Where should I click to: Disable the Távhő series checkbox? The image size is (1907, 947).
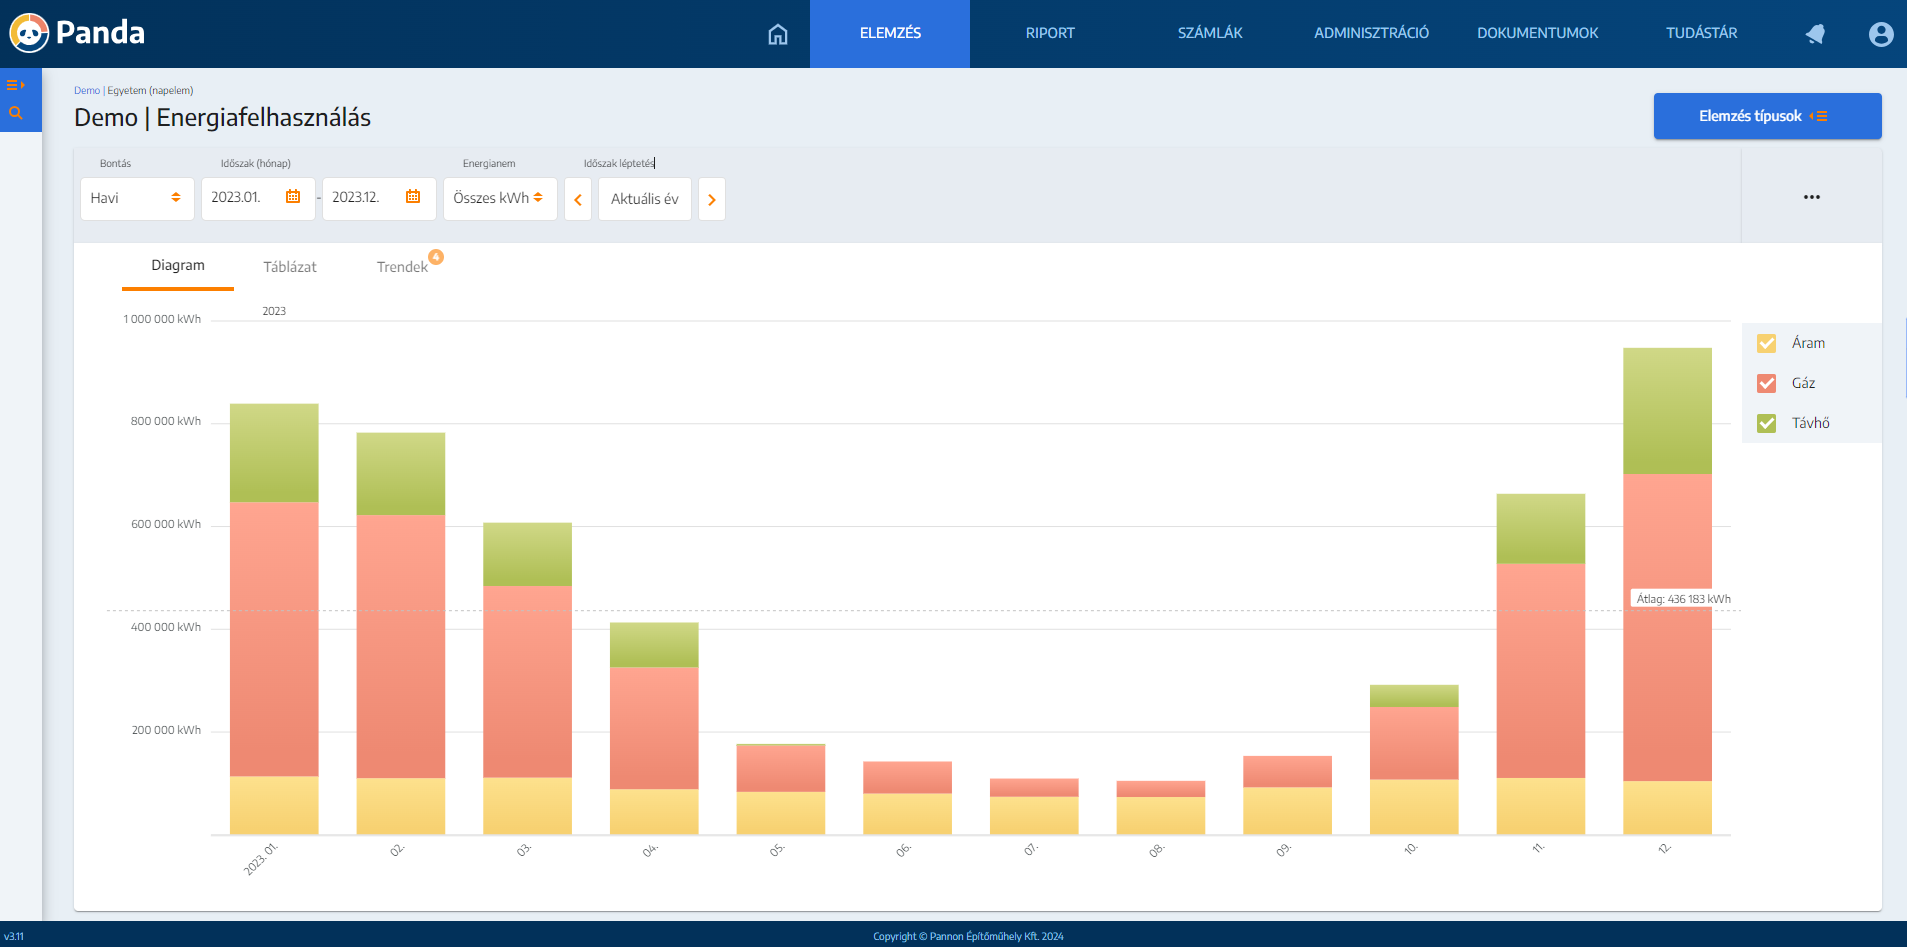1767,423
